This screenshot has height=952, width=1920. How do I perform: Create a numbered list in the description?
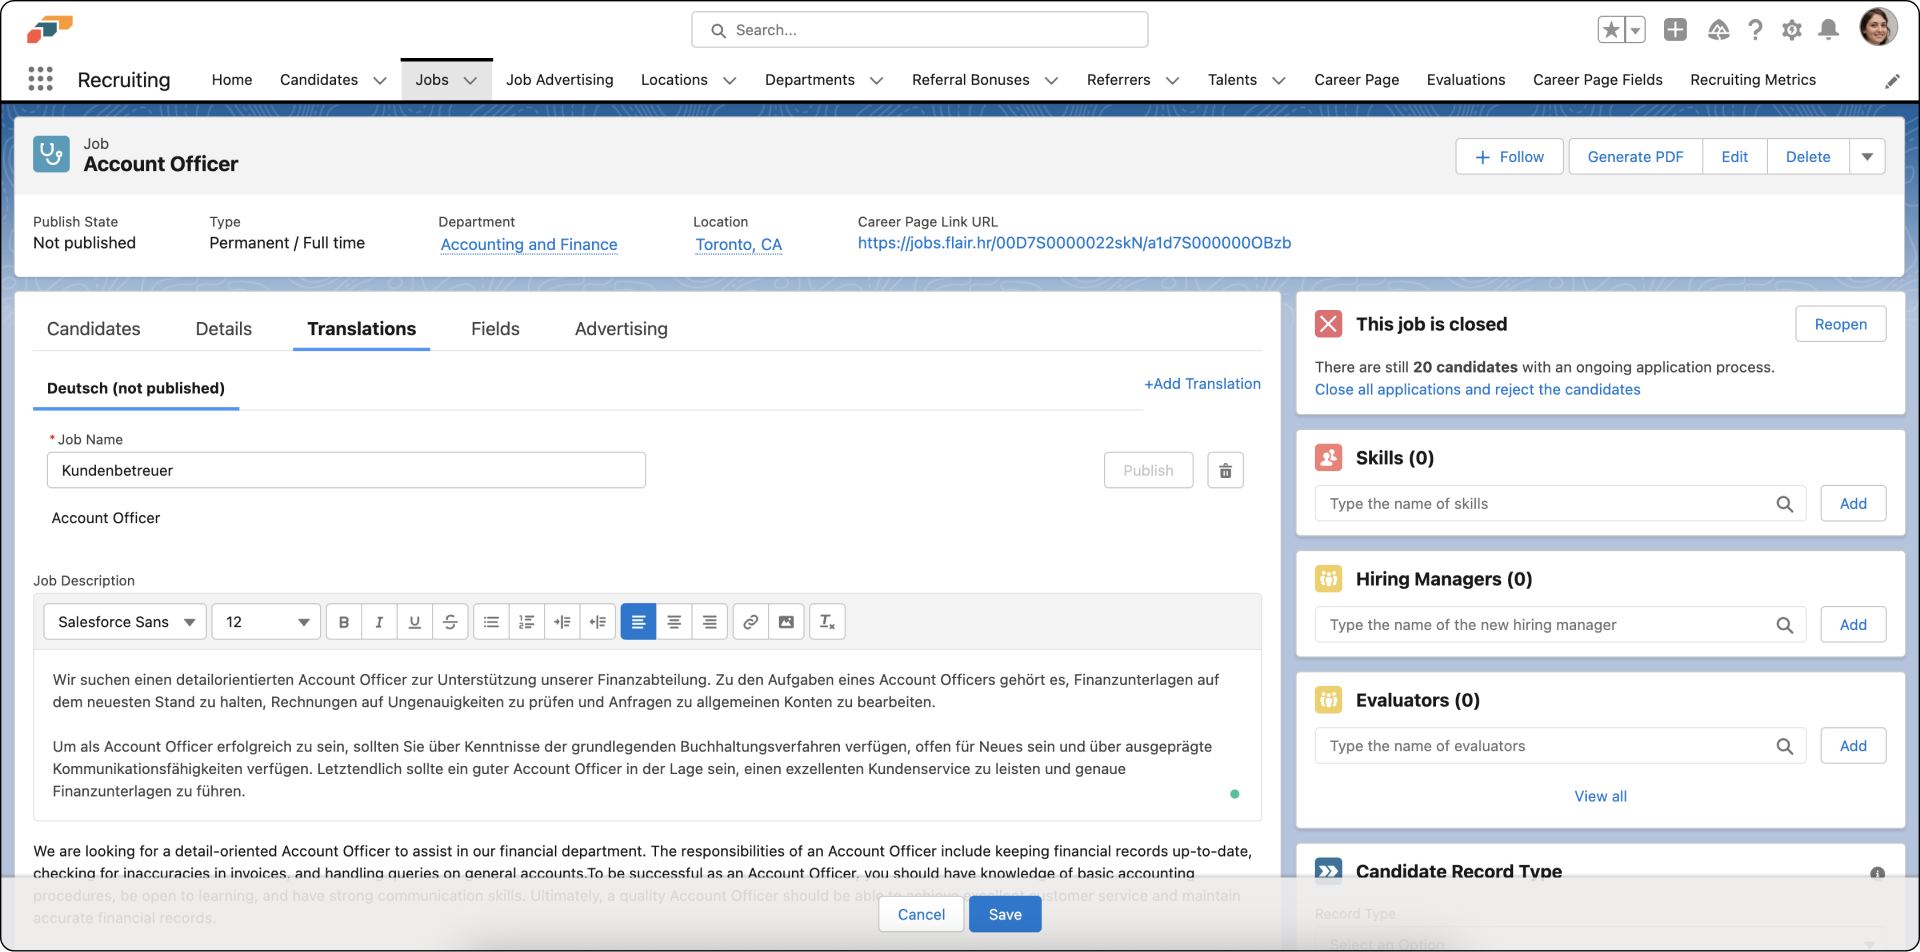coord(527,621)
